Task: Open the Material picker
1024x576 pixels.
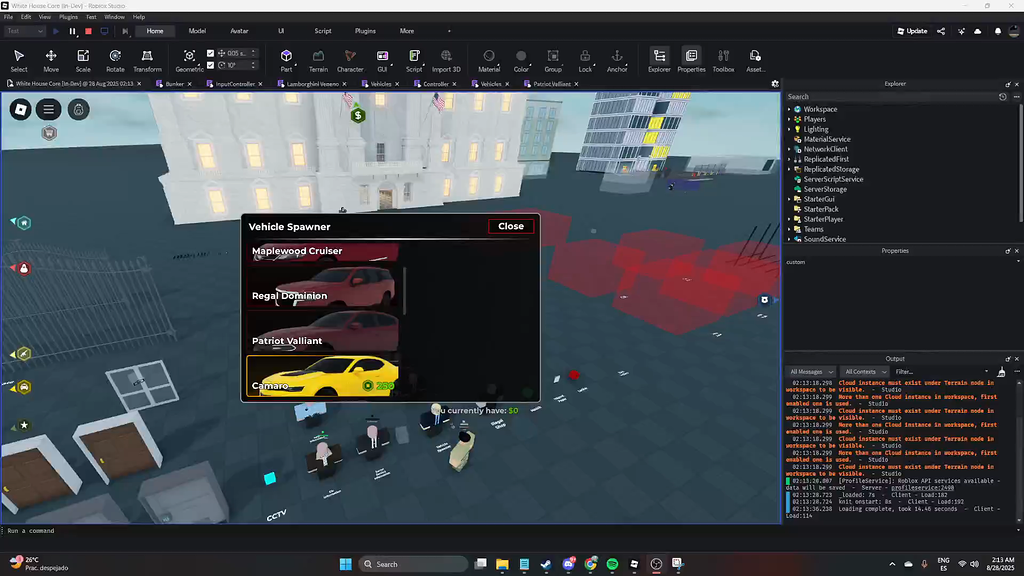Action: tap(488, 60)
